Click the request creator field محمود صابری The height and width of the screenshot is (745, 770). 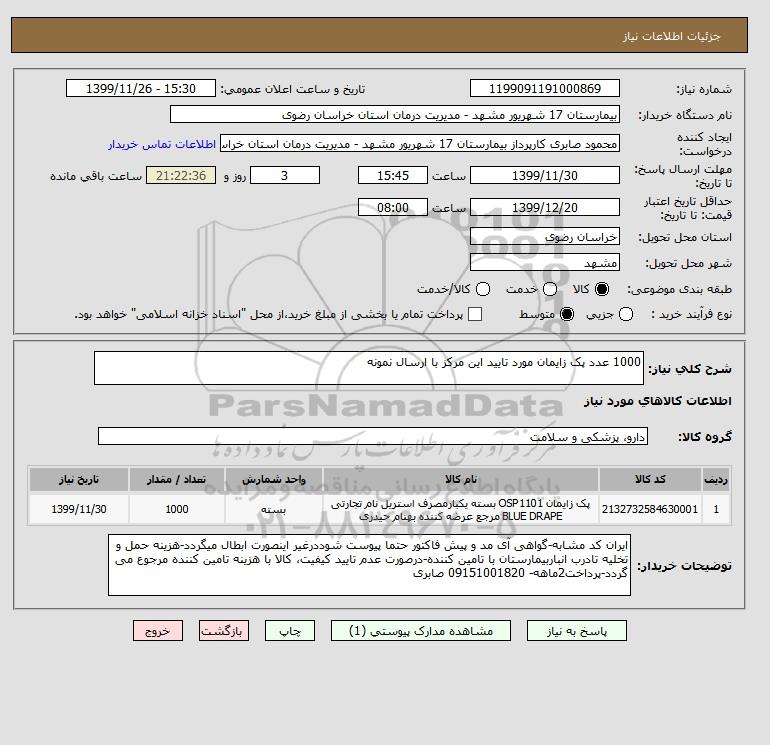pos(420,144)
